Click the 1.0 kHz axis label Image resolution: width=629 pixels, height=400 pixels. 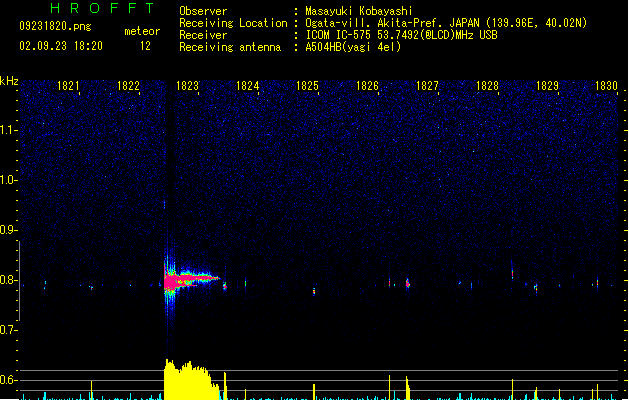8,180
